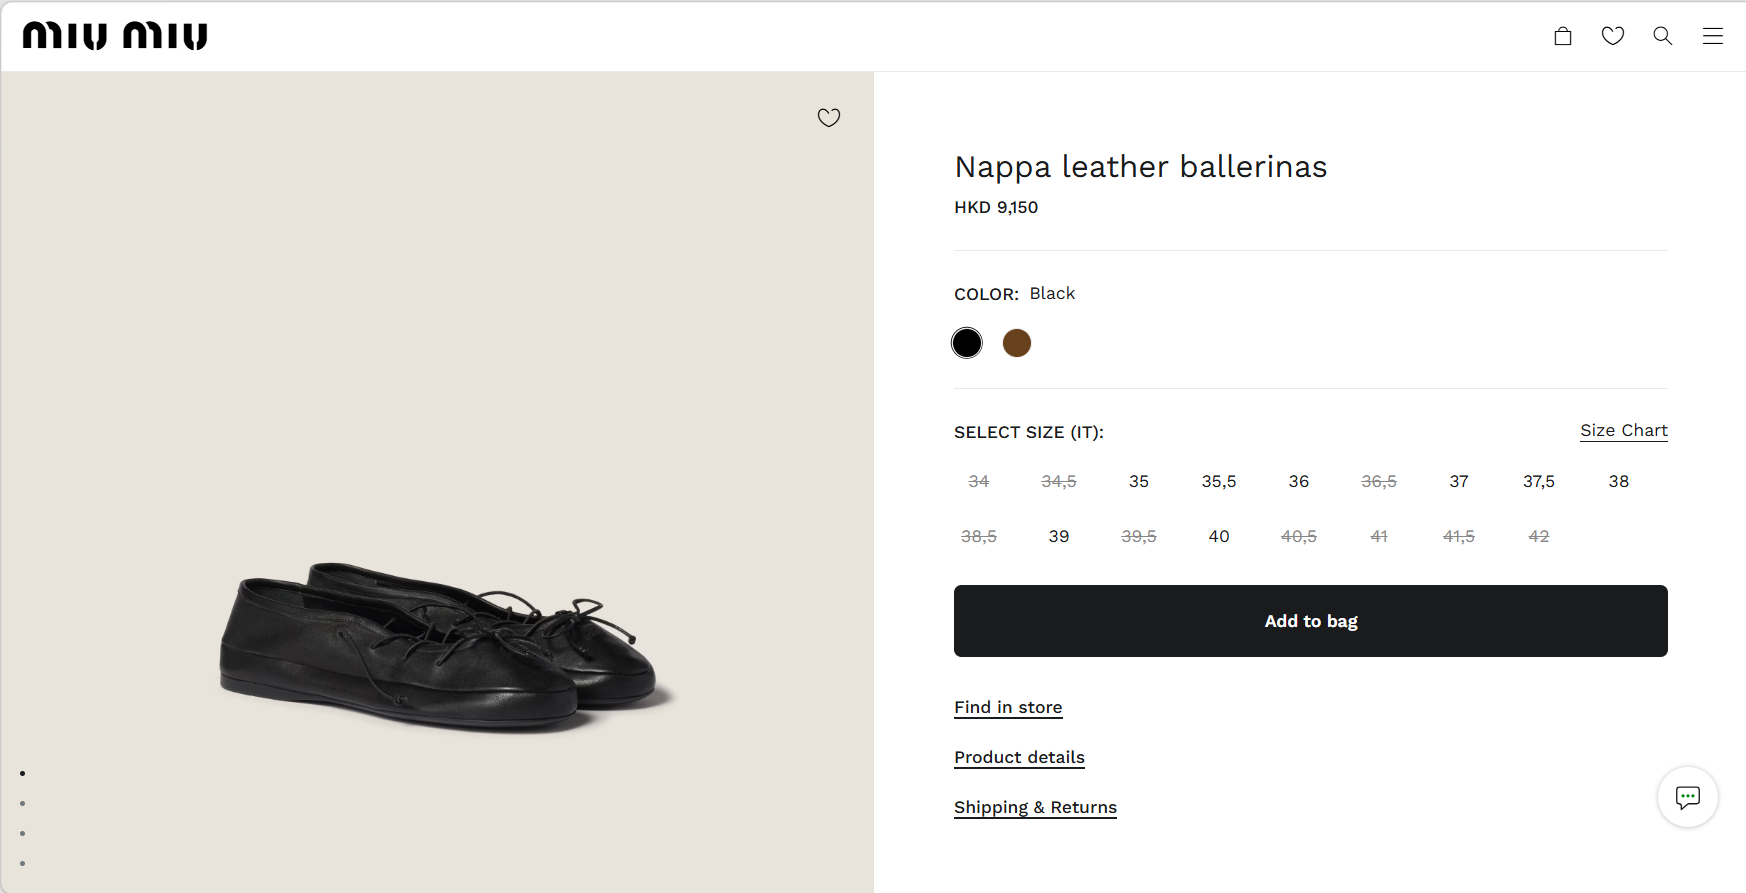The height and width of the screenshot is (893, 1746).
Task: Open the live chat bubble
Action: [1688, 797]
